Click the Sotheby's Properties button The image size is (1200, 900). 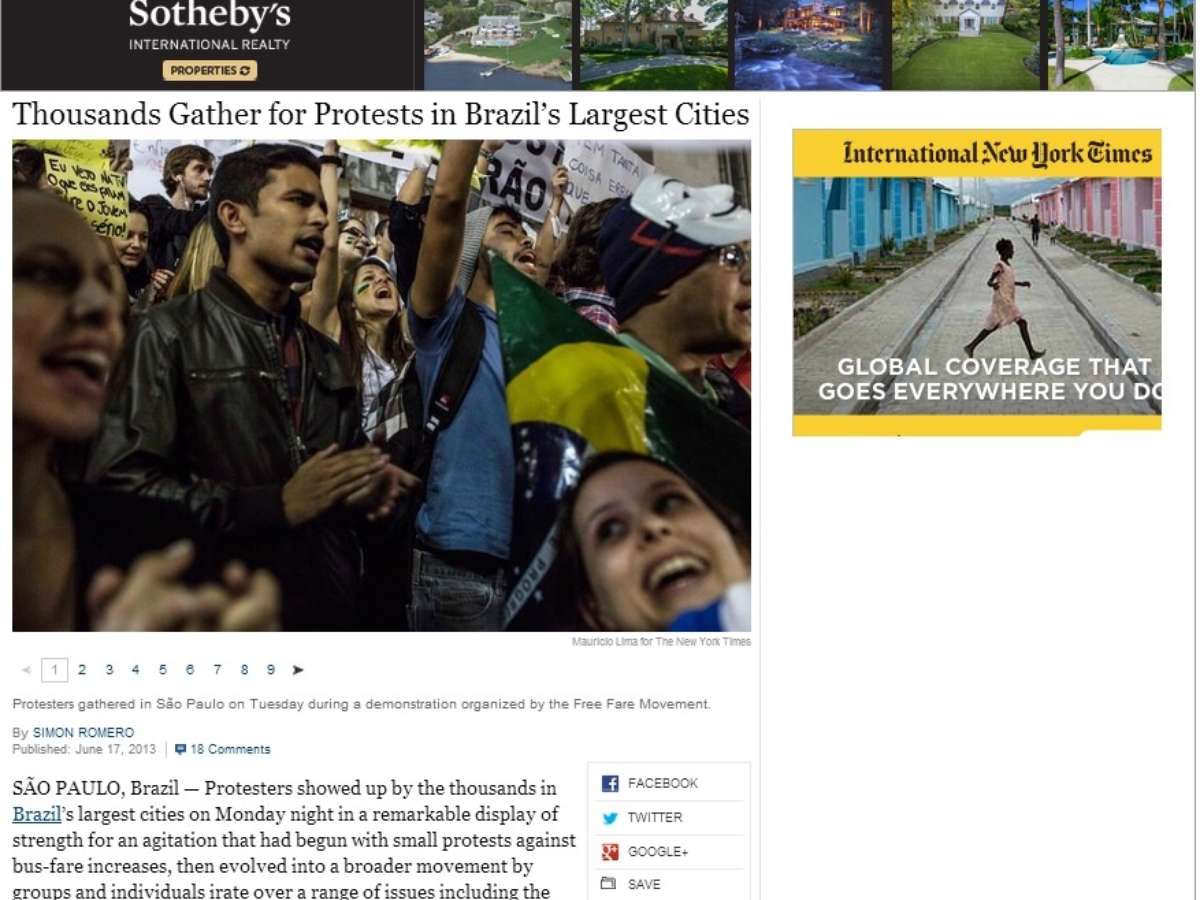tap(210, 71)
